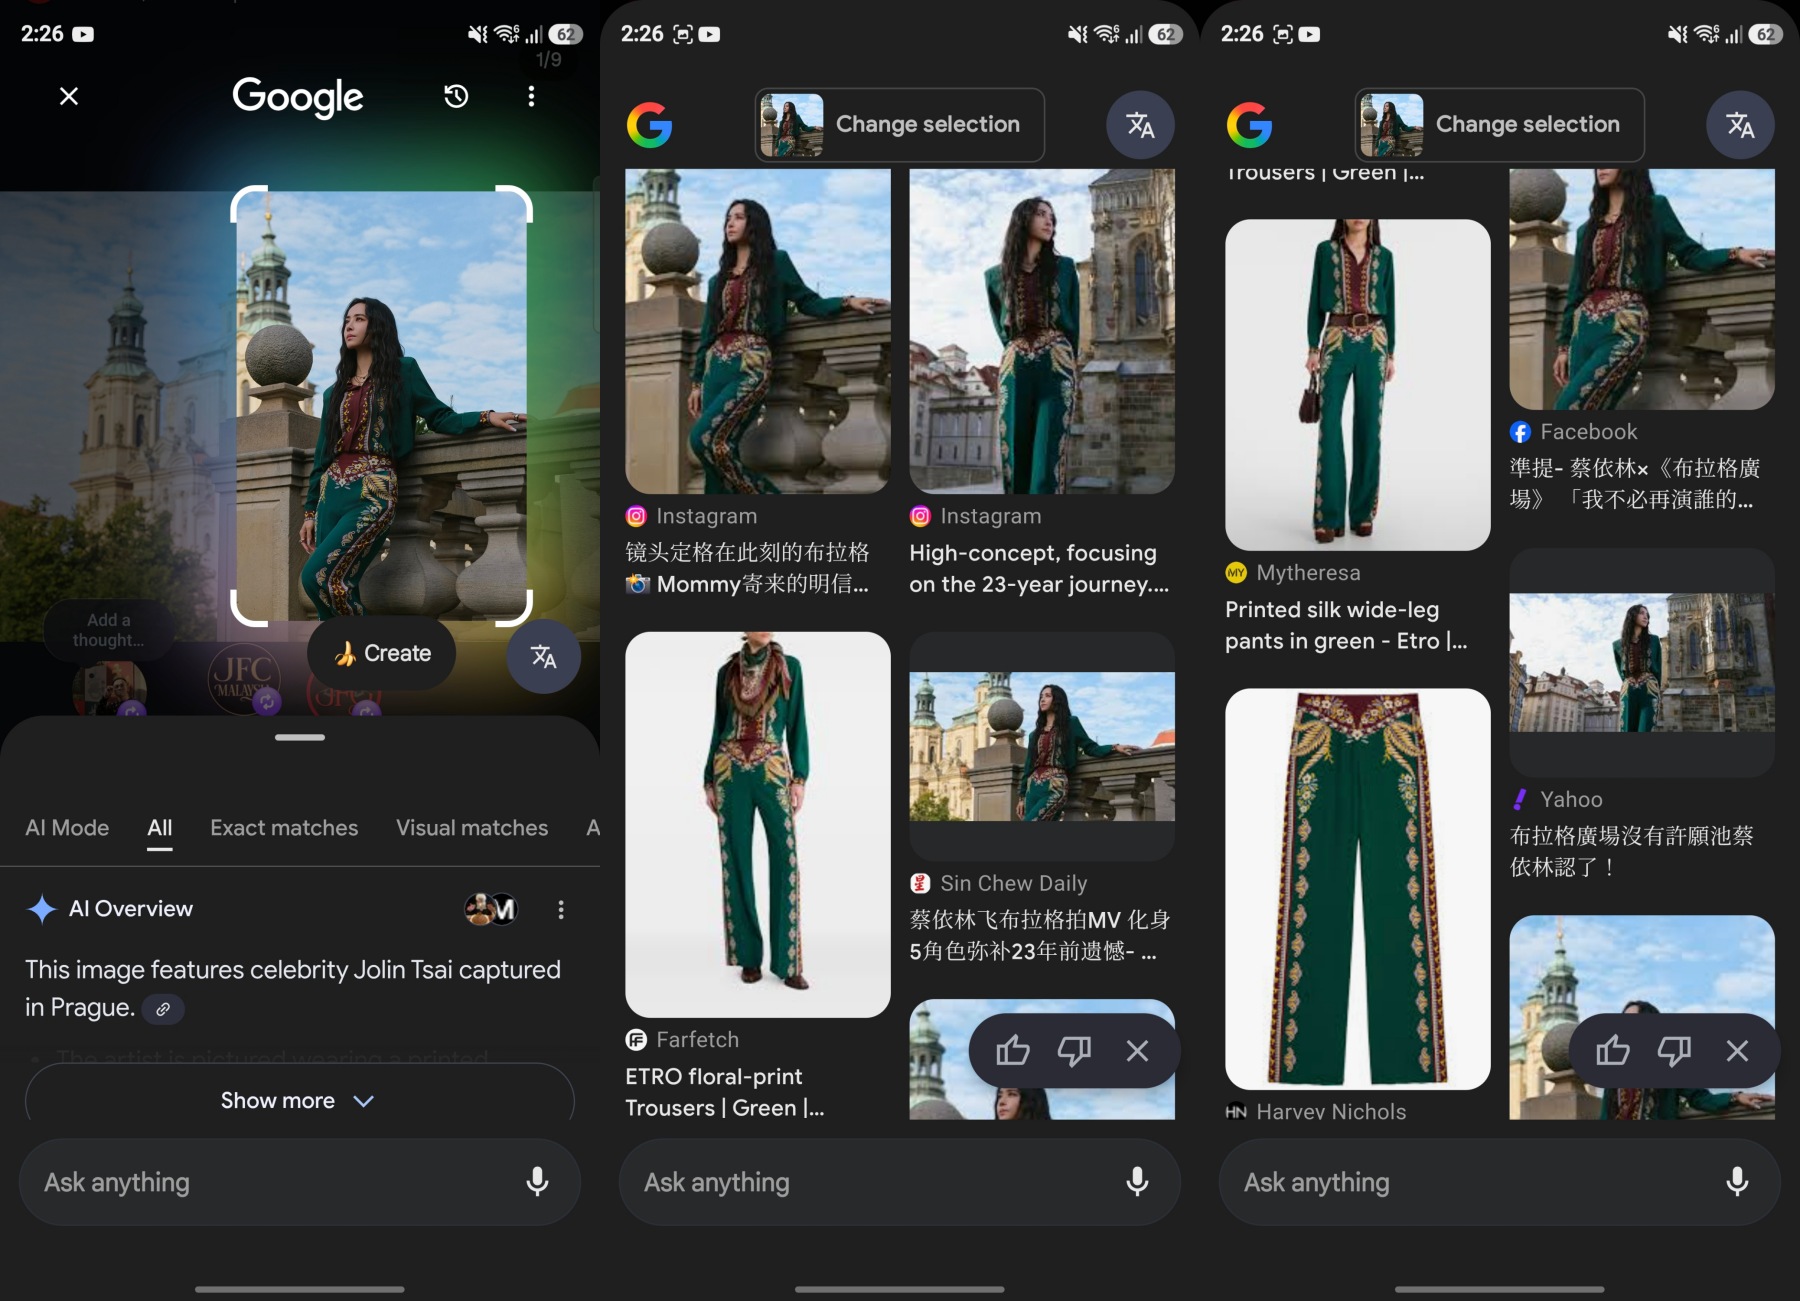
Task: Click the AI Overview source link chip
Action: tap(163, 1009)
